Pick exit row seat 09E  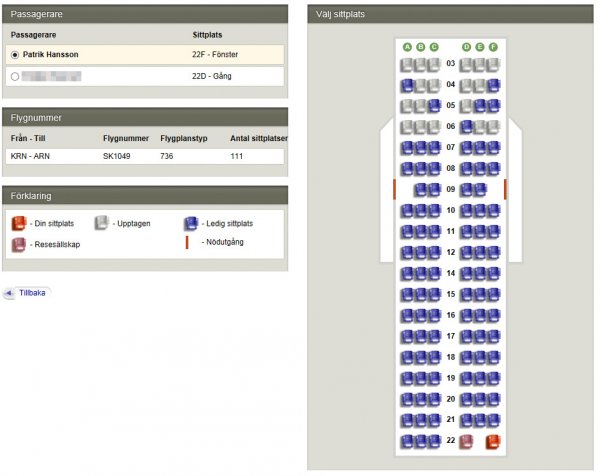(480, 189)
